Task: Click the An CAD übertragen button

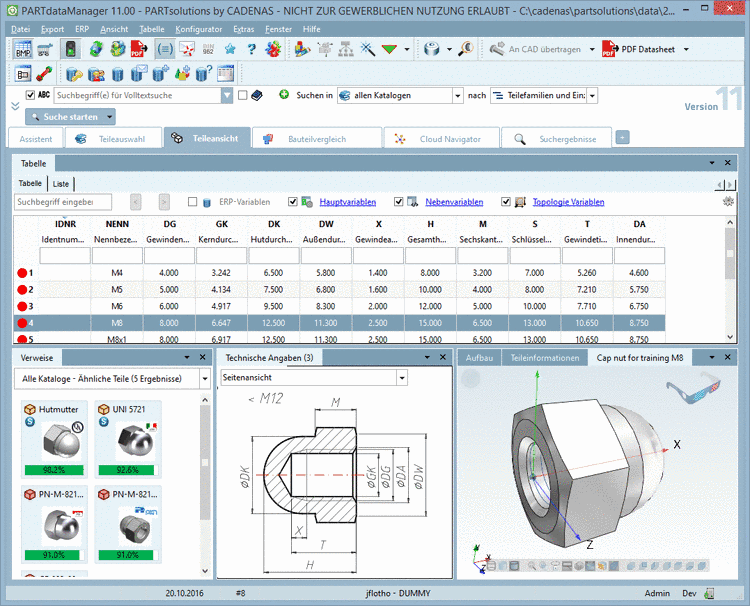Action: [x=535, y=49]
